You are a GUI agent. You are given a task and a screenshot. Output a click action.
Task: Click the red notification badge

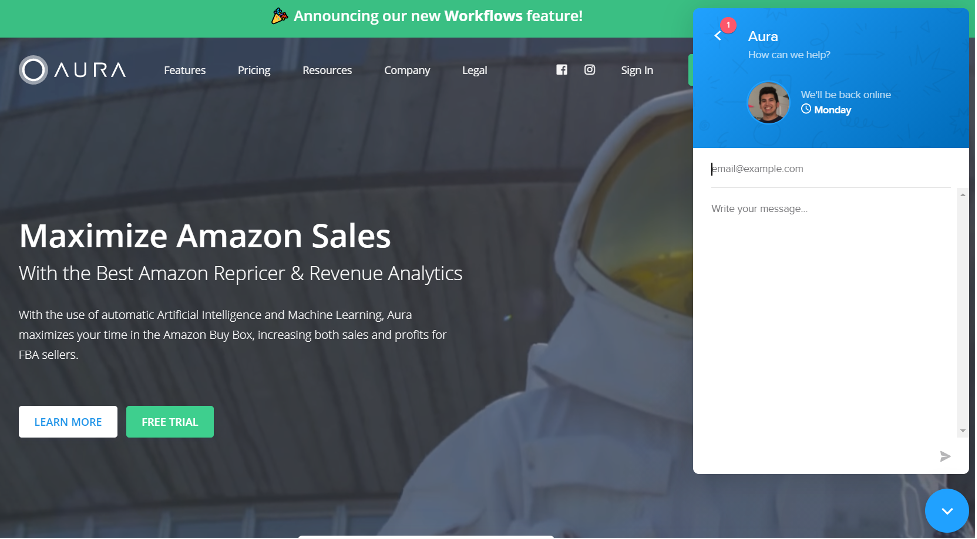(x=728, y=25)
